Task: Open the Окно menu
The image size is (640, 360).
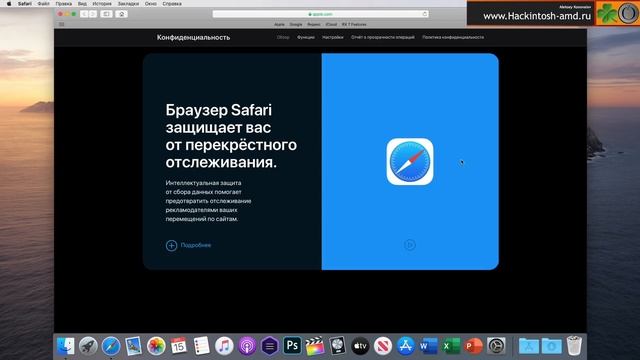Action: pyautogui.click(x=151, y=4)
